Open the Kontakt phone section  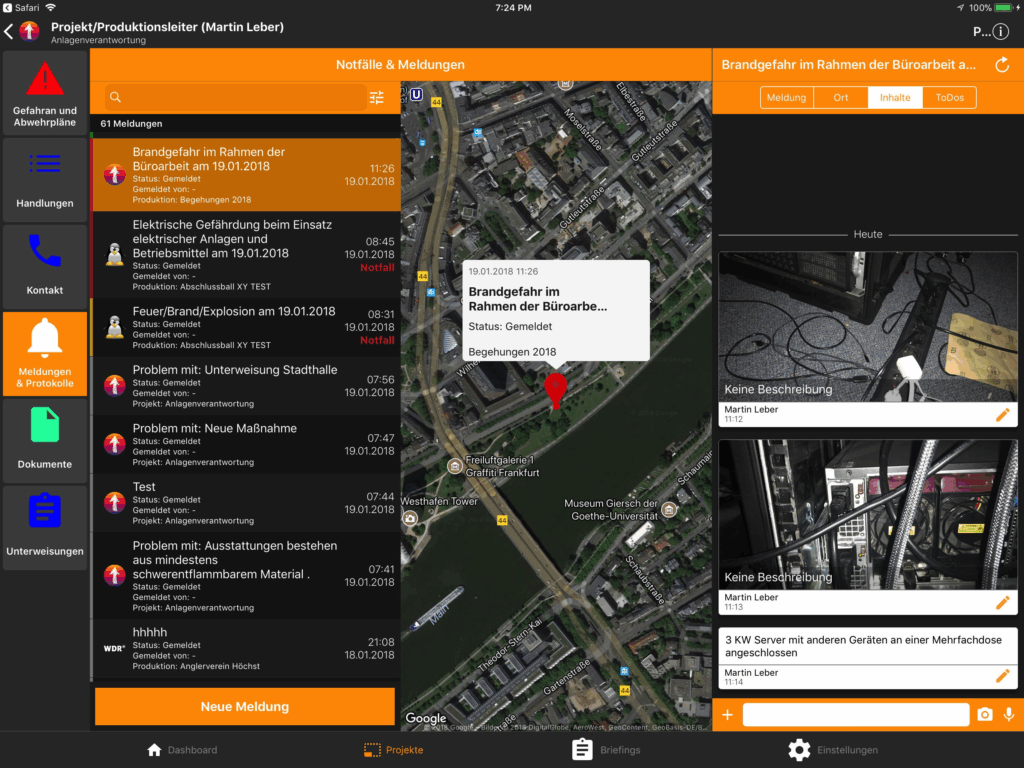tap(45, 266)
